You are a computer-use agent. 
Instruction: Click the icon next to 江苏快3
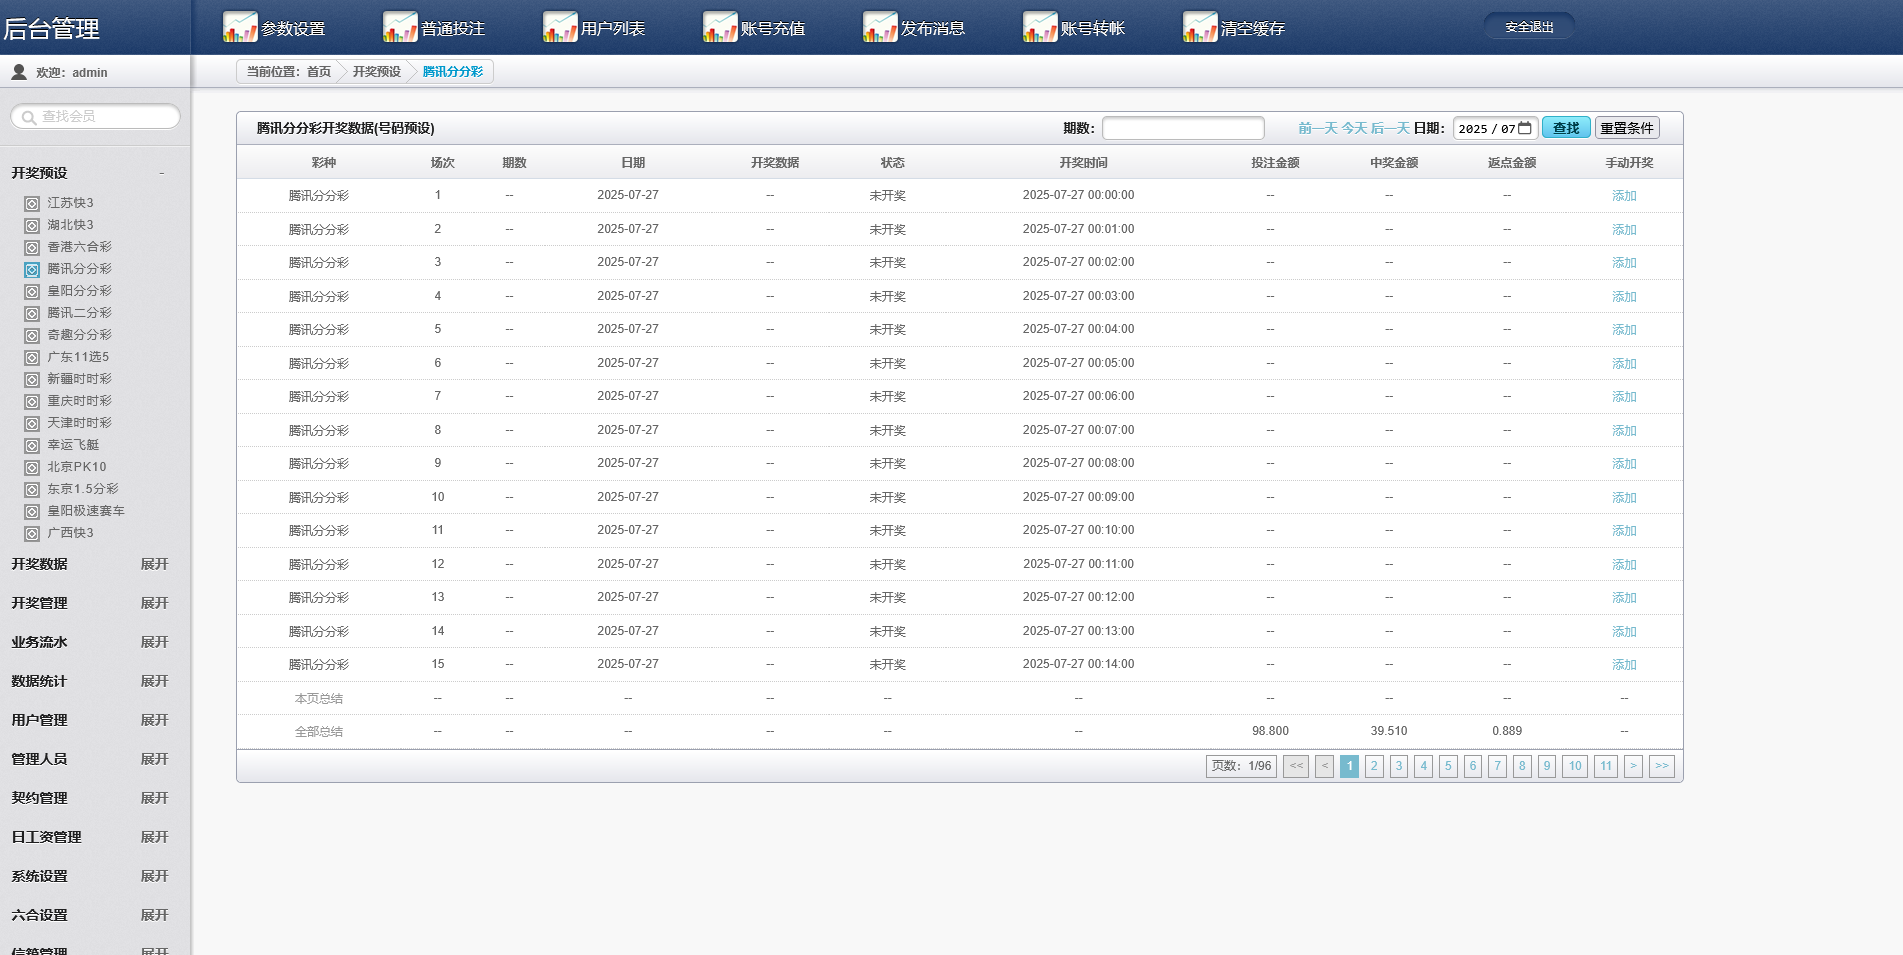[x=32, y=203]
